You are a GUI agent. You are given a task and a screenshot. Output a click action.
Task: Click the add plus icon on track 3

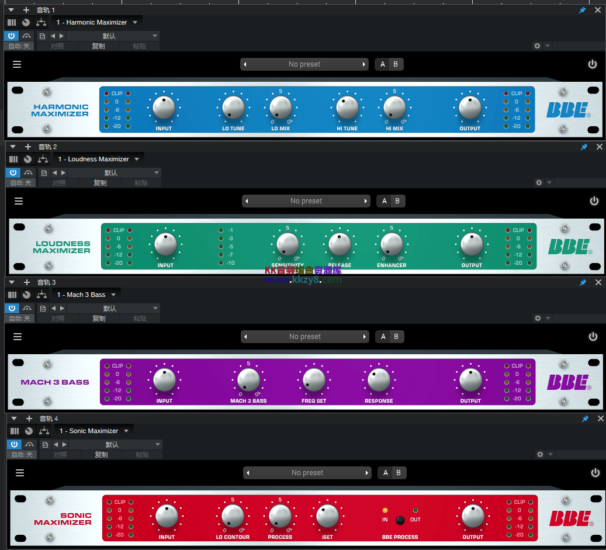[x=27, y=283]
